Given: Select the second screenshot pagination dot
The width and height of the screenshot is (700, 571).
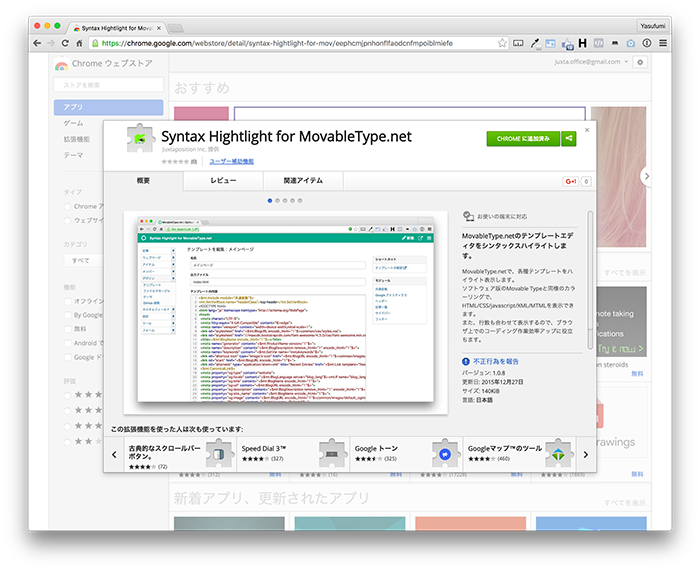Looking at the screenshot, I should 277,200.
